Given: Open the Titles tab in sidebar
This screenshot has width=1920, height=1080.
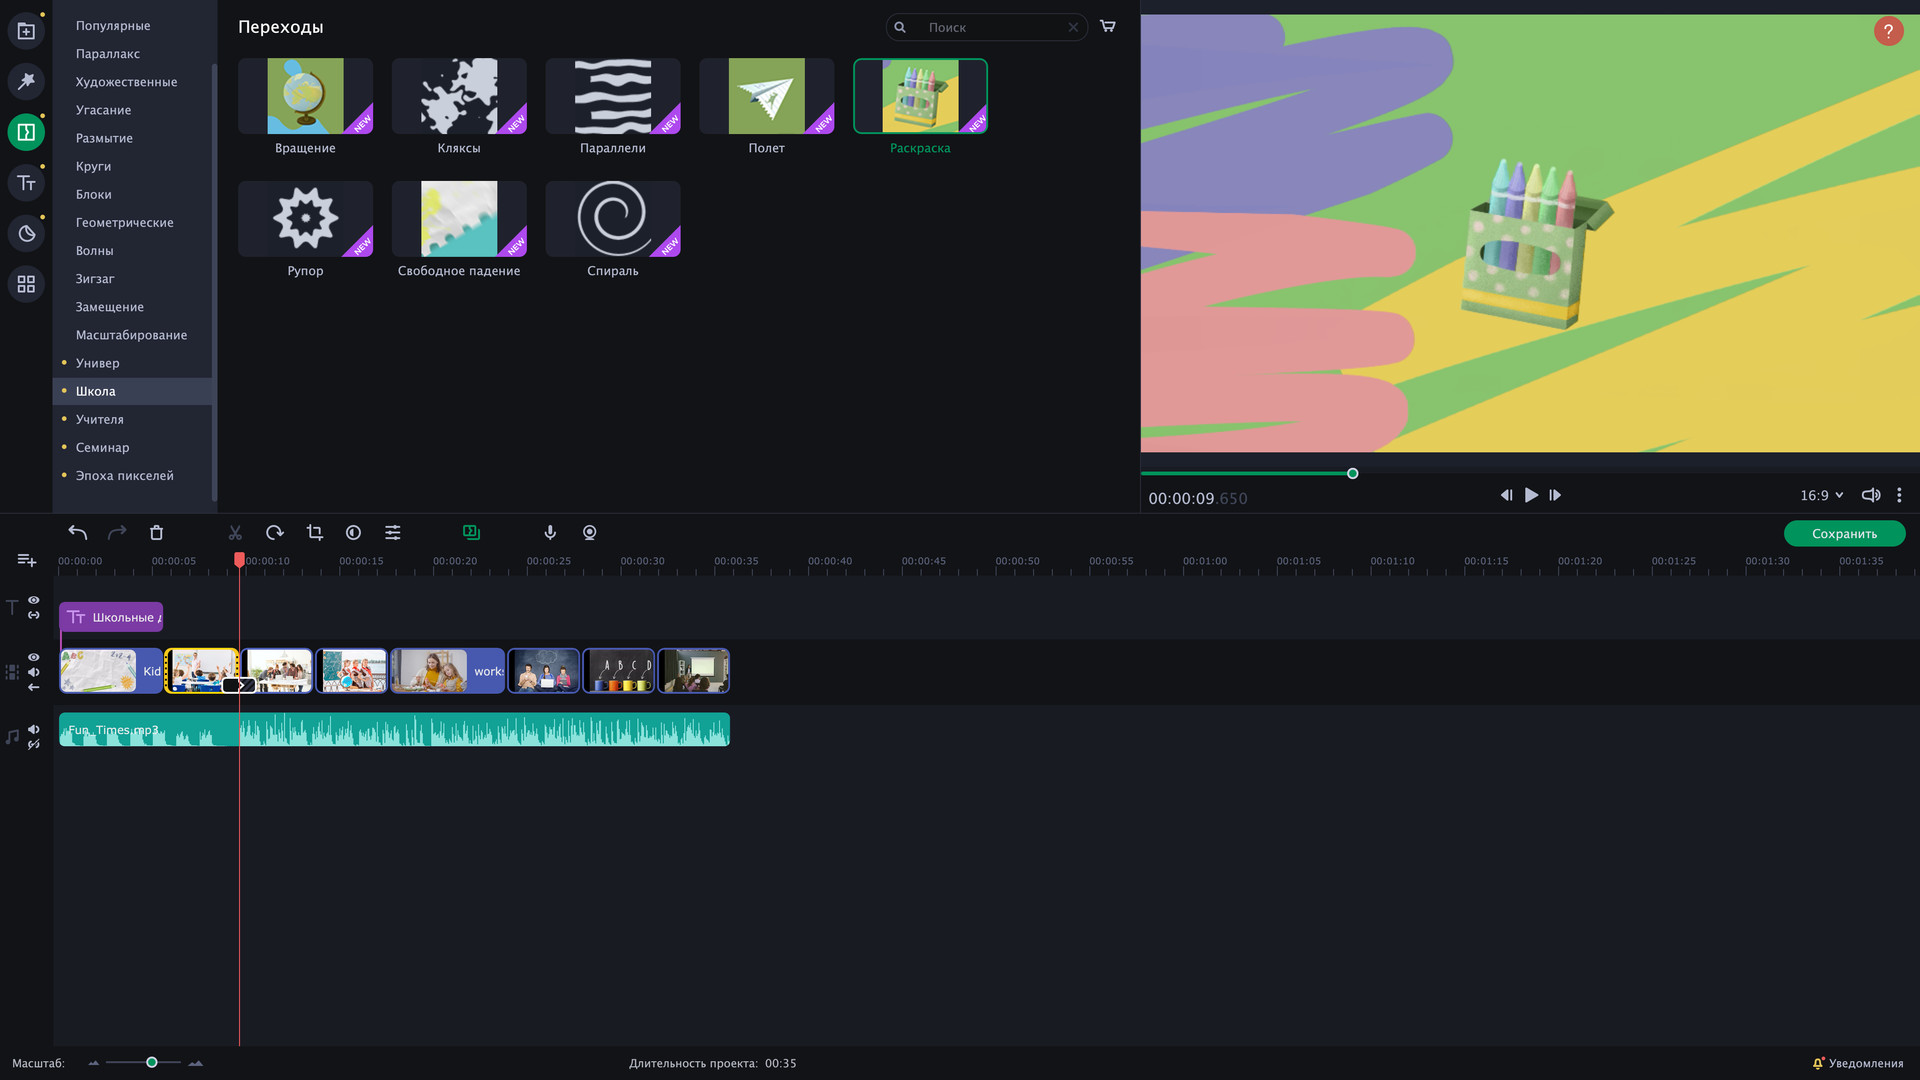Looking at the screenshot, I should tap(26, 183).
